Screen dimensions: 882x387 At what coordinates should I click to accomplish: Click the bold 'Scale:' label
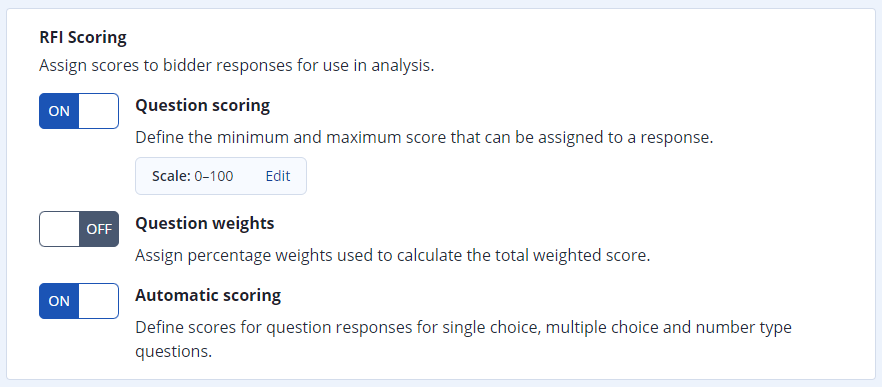[x=172, y=176]
